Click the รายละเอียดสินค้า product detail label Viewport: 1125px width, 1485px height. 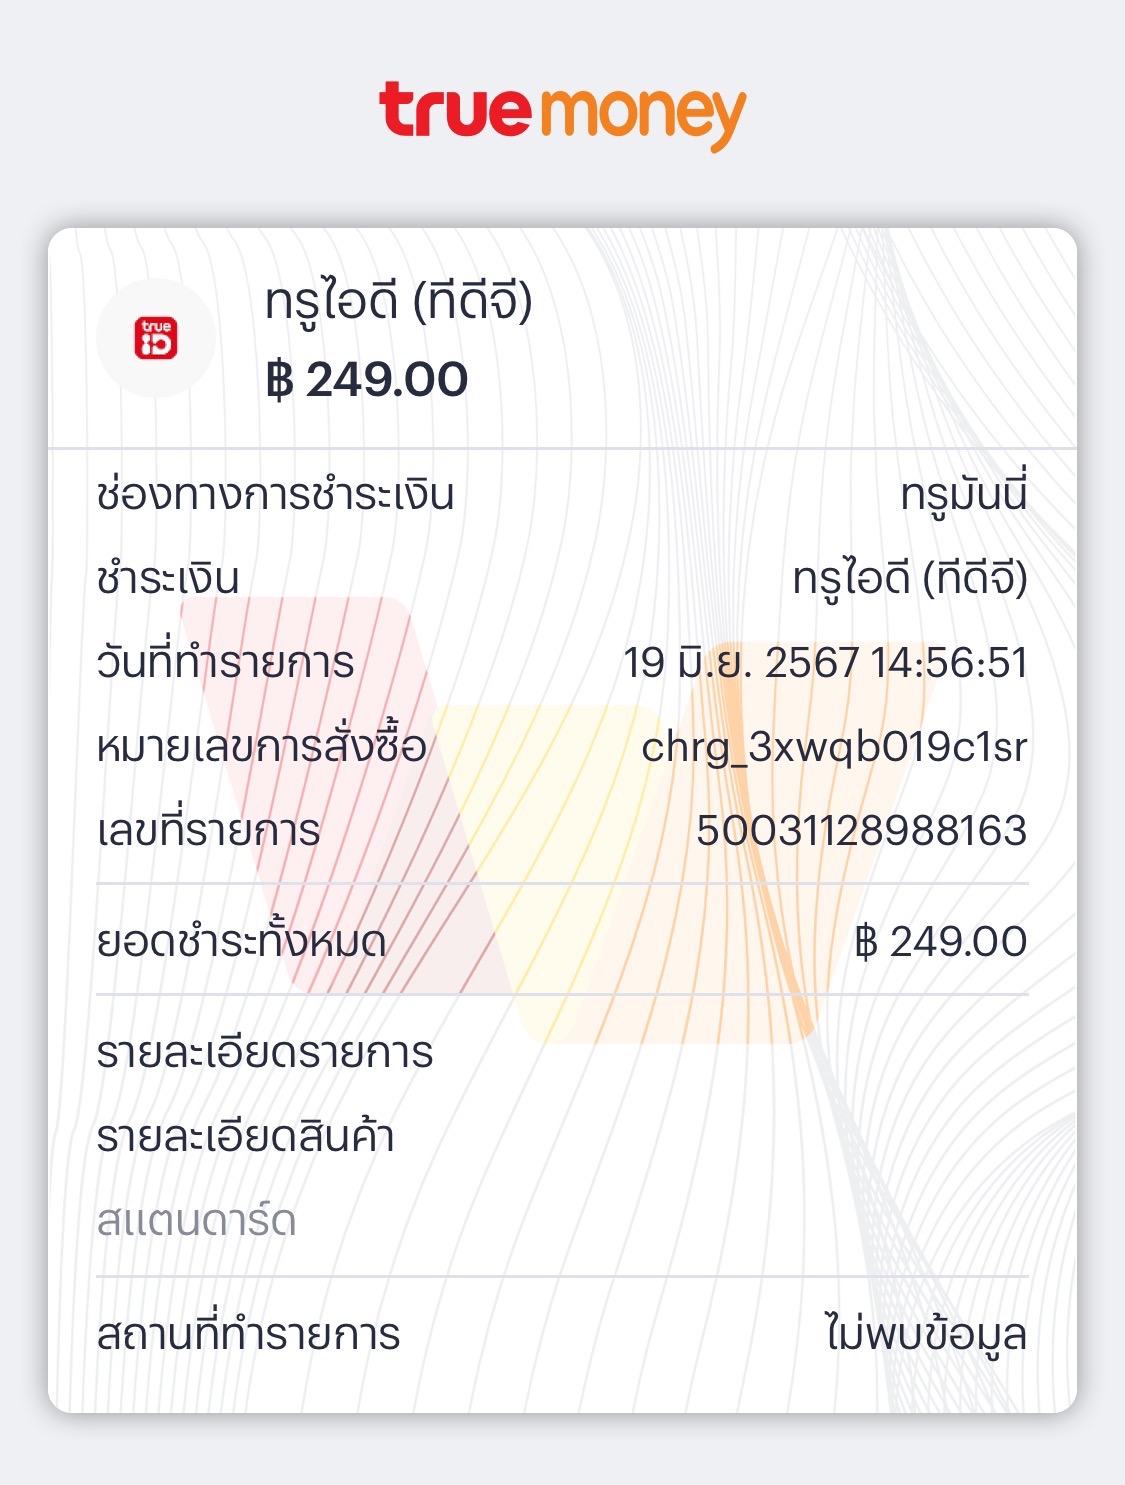(x=245, y=1136)
